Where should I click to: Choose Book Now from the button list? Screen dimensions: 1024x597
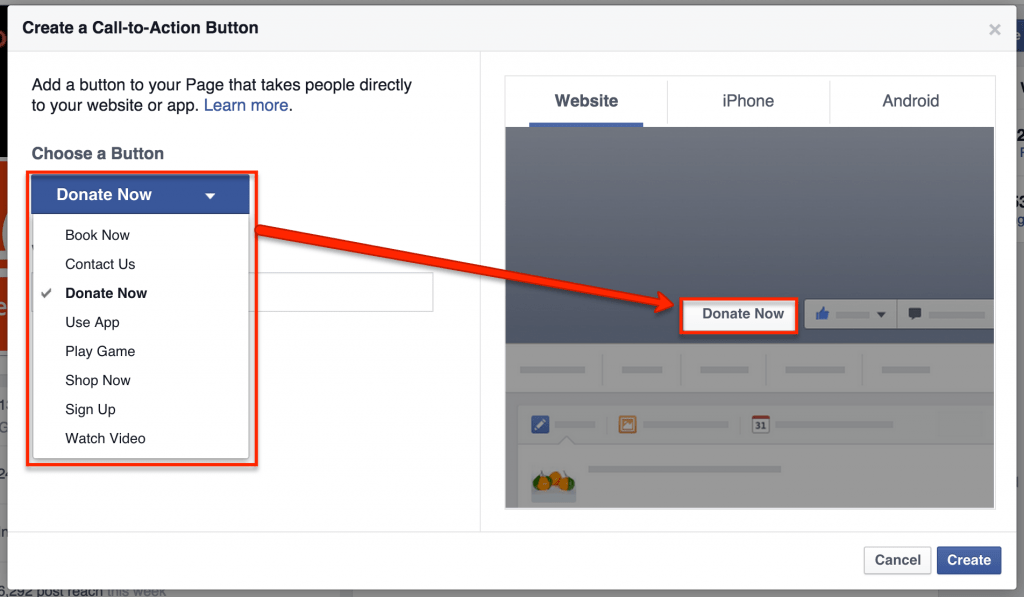97,235
